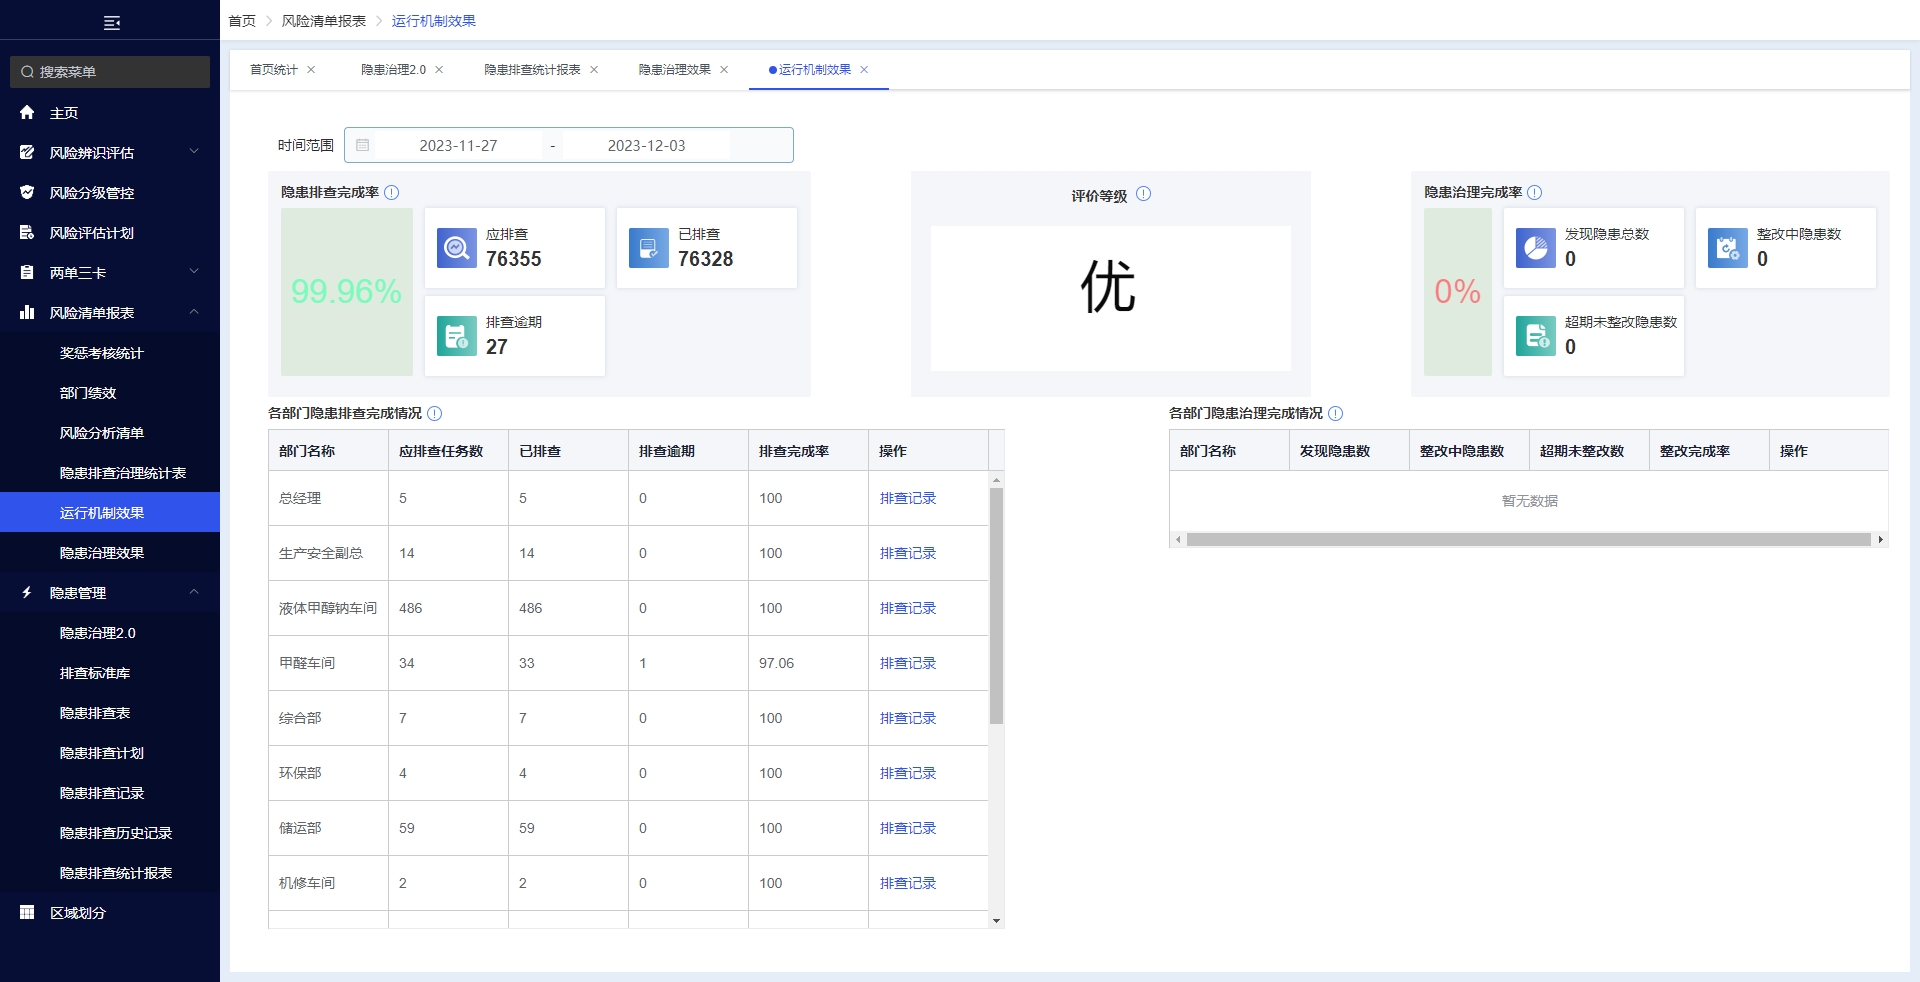Click the end date 2023-12-03 field
1920x982 pixels.
(646, 145)
